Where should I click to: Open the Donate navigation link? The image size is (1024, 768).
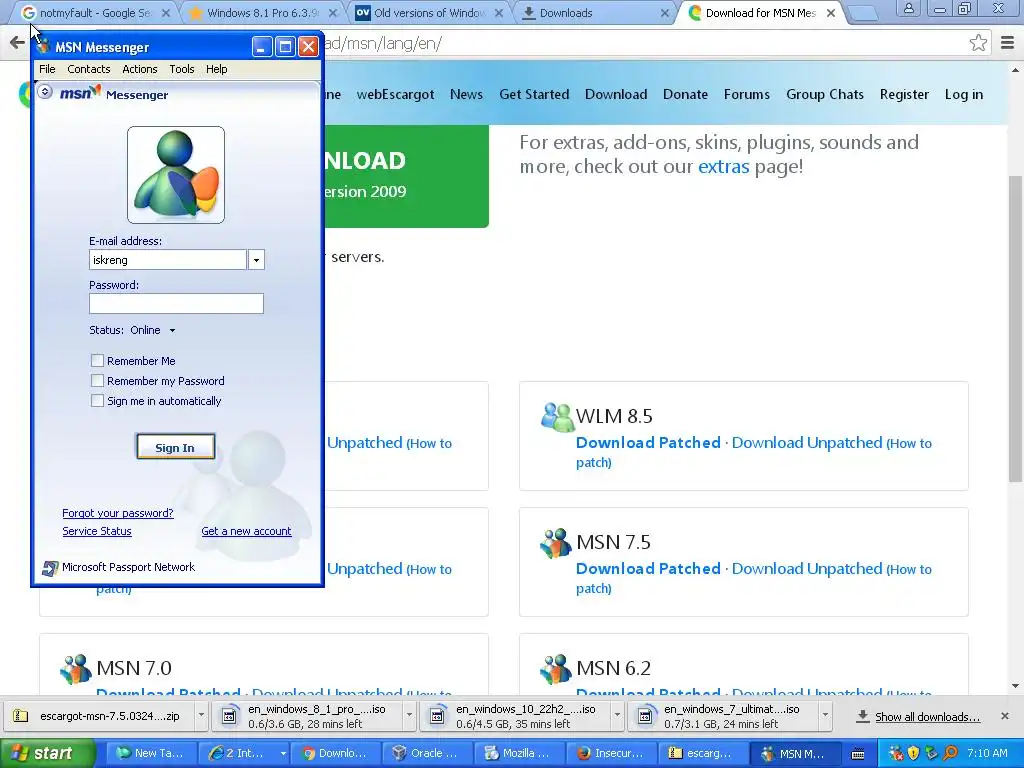pos(685,95)
